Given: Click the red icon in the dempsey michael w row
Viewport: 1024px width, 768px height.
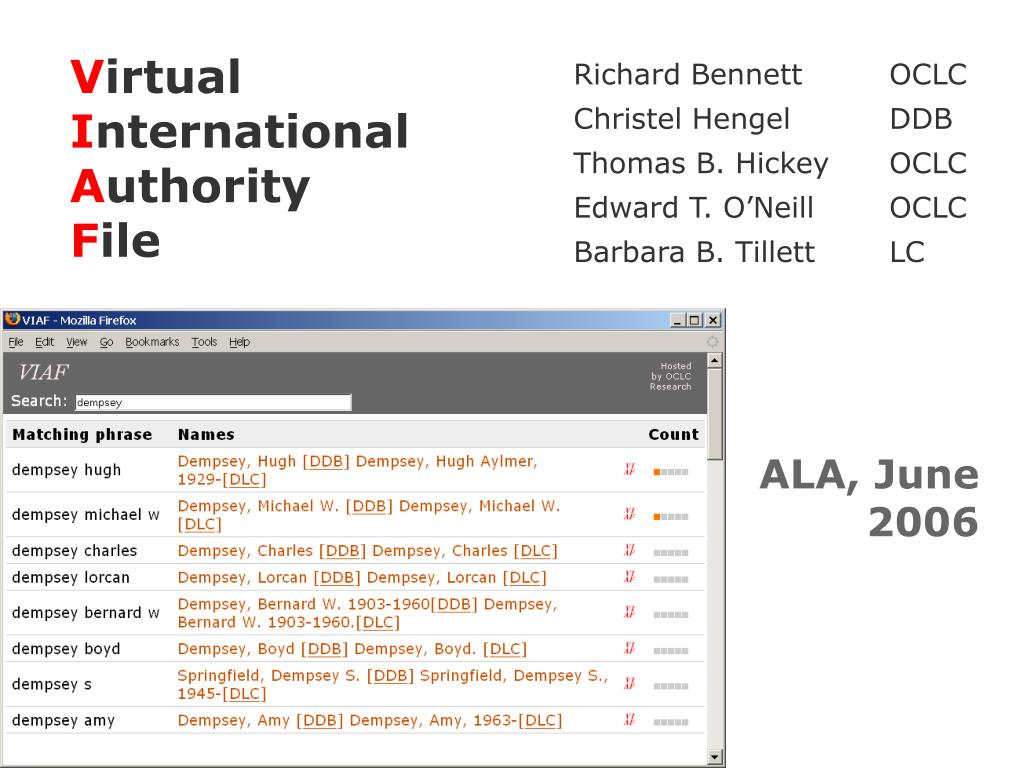Looking at the screenshot, I should pos(630,514).
